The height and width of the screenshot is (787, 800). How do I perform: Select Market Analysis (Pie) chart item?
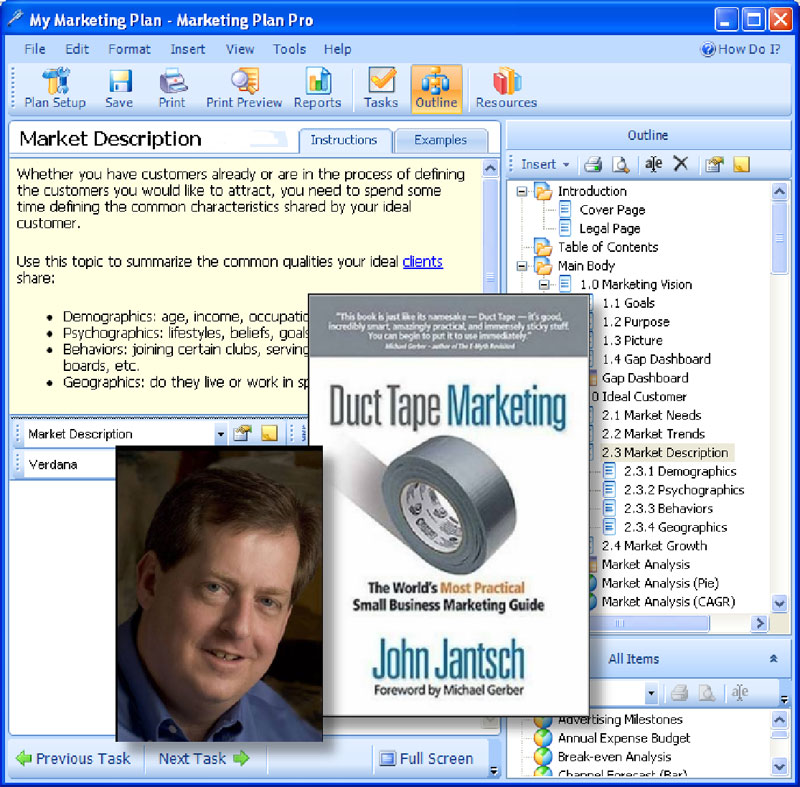click(x=660, y=583)
